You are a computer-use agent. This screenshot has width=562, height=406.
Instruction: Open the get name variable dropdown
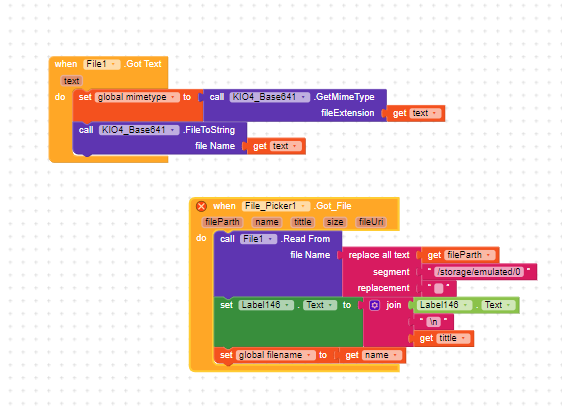click(382, 355)
